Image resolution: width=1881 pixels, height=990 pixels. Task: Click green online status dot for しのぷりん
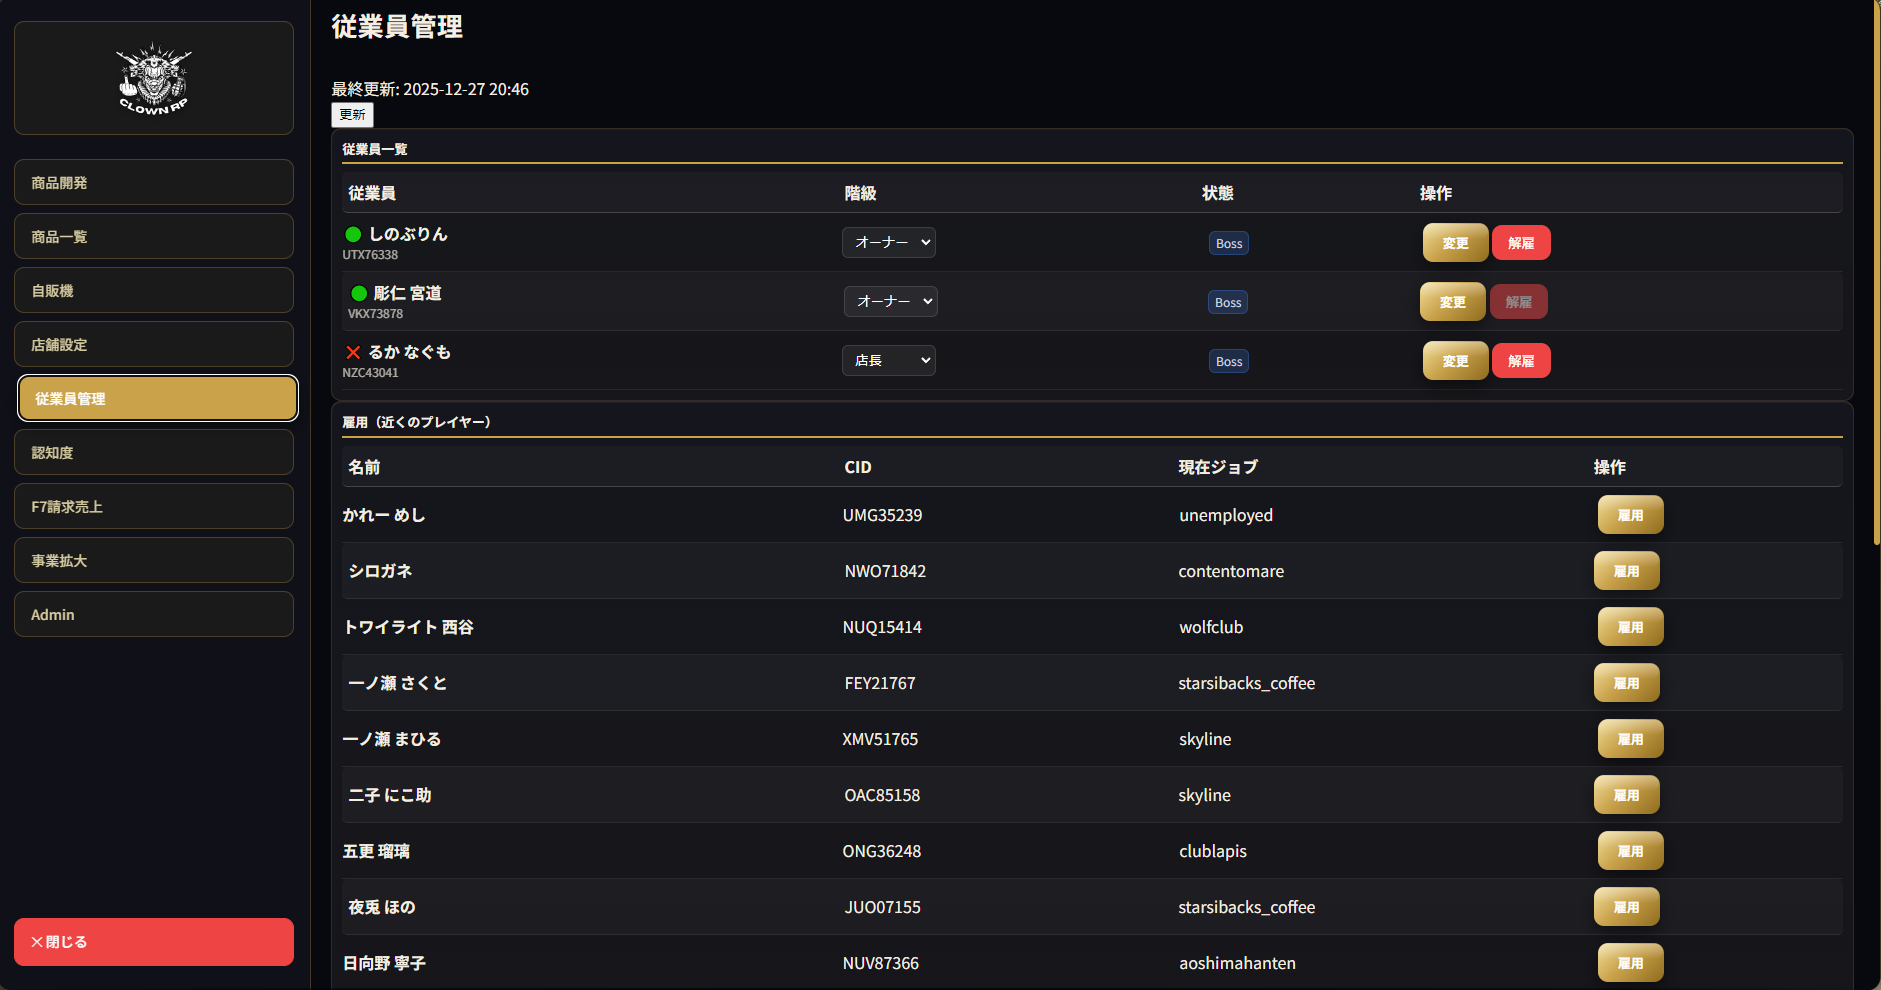[353, 234]
